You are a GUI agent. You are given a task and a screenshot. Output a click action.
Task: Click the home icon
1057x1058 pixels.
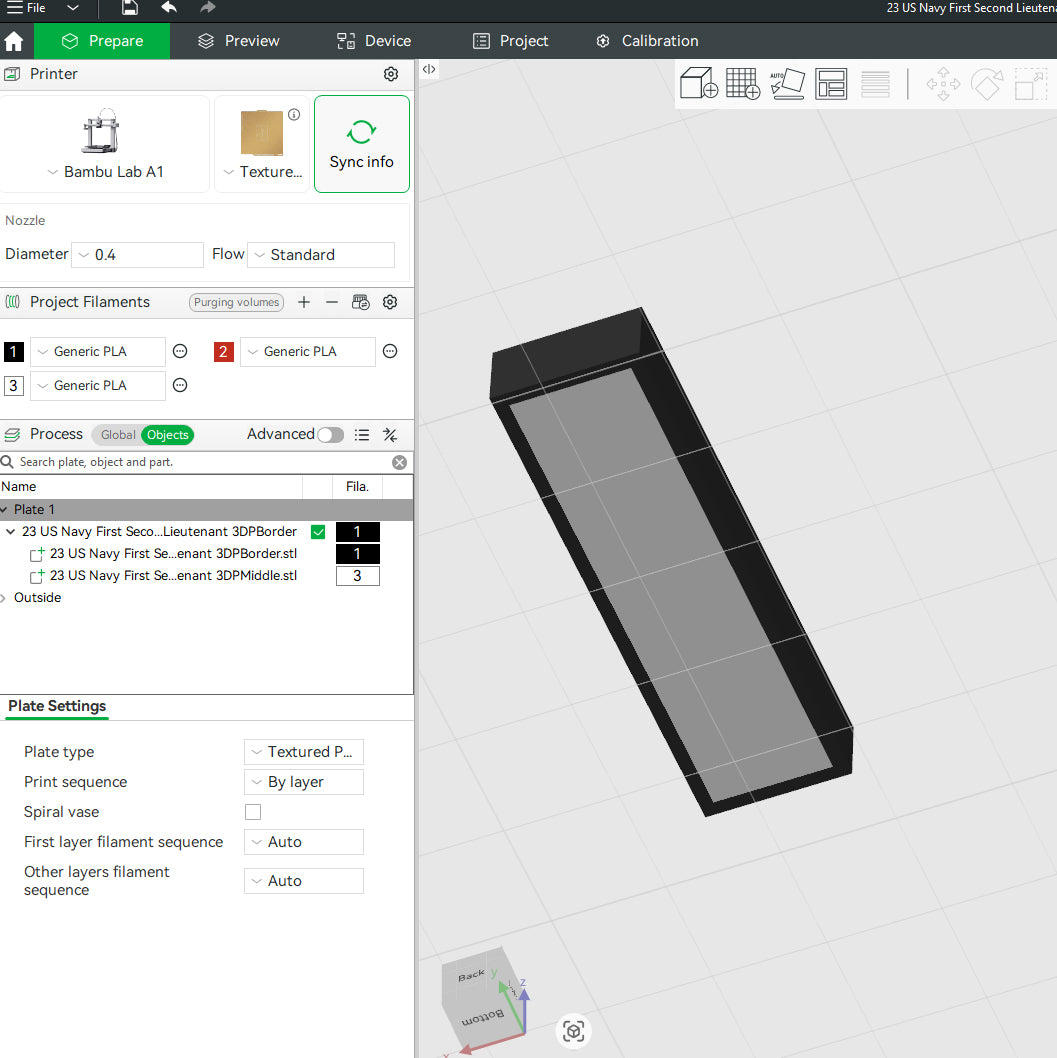[14, 41]
